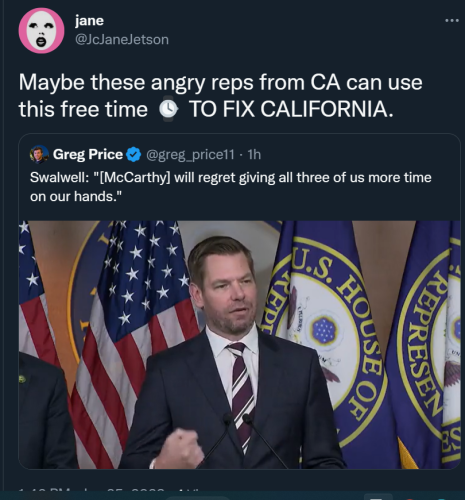The image size is (465, 500).
Task: Open the @JcJaneJetson handle link
Action: 122,40
